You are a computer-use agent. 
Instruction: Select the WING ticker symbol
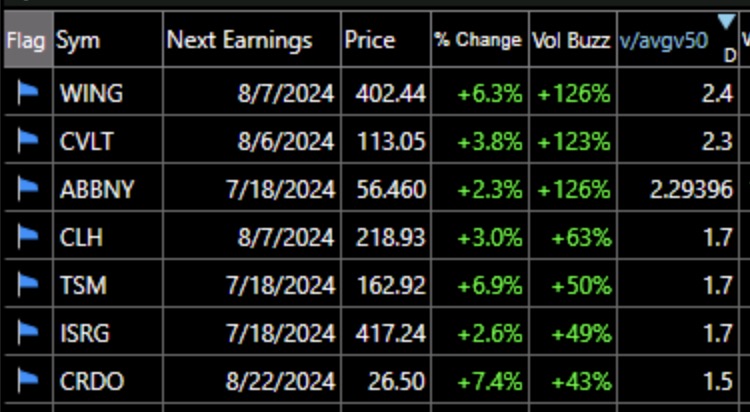[x=91, y=93]
